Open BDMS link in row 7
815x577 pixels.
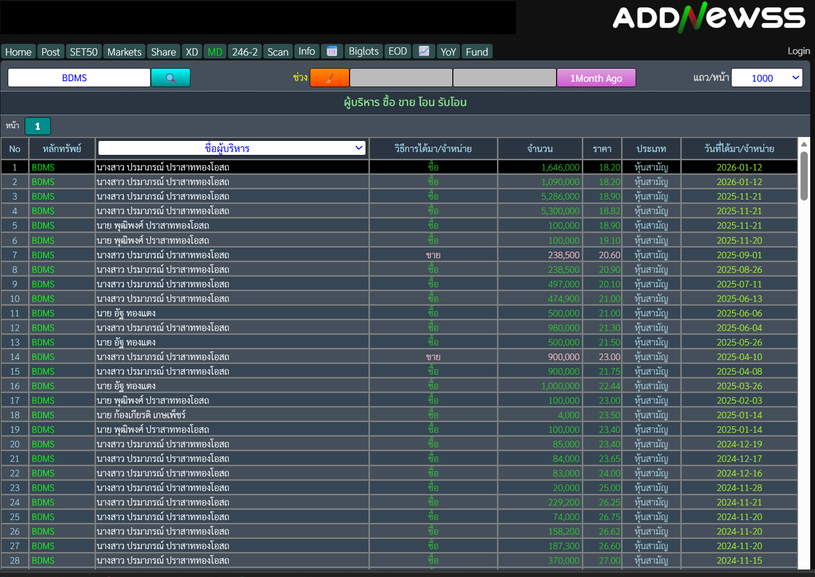pyautogui.click(x=43, y=255)
